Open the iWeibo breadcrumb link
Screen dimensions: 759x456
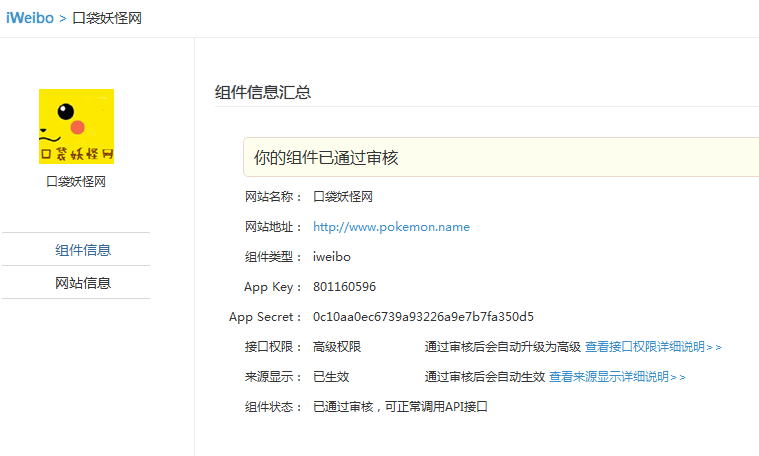click(x=30, y=18)
